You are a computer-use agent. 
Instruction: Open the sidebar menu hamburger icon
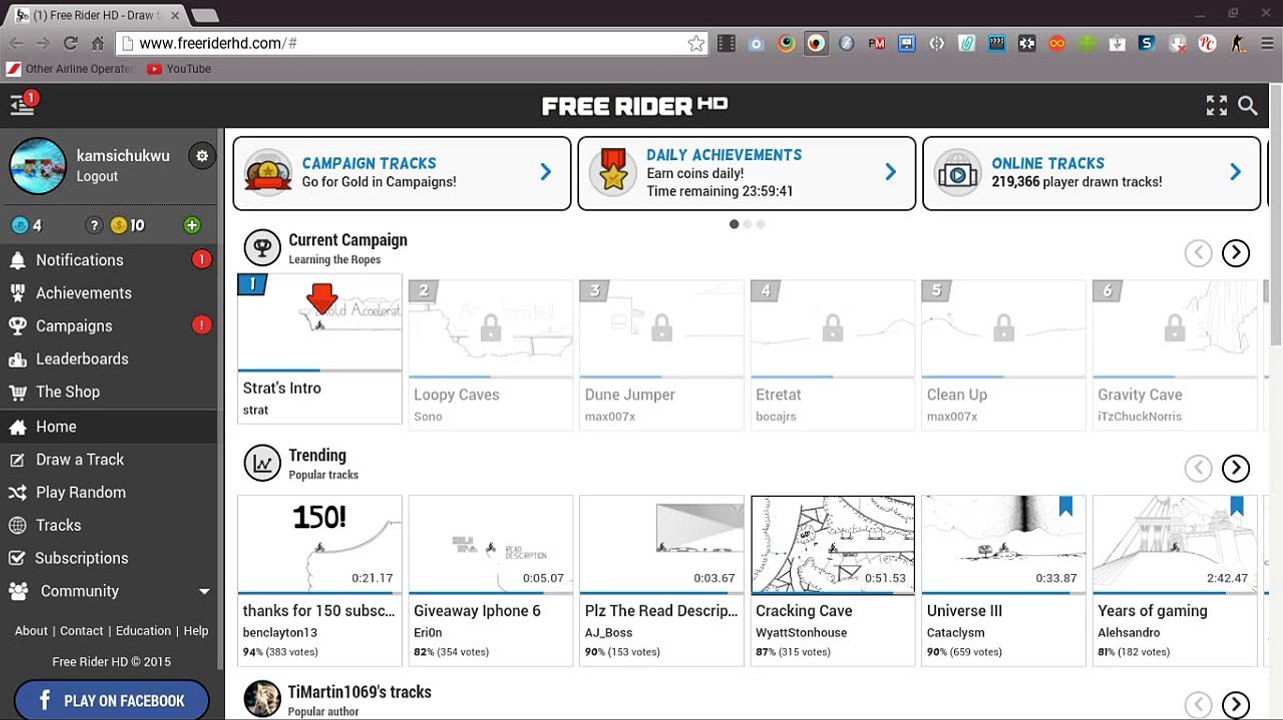[x=20, y=105]
